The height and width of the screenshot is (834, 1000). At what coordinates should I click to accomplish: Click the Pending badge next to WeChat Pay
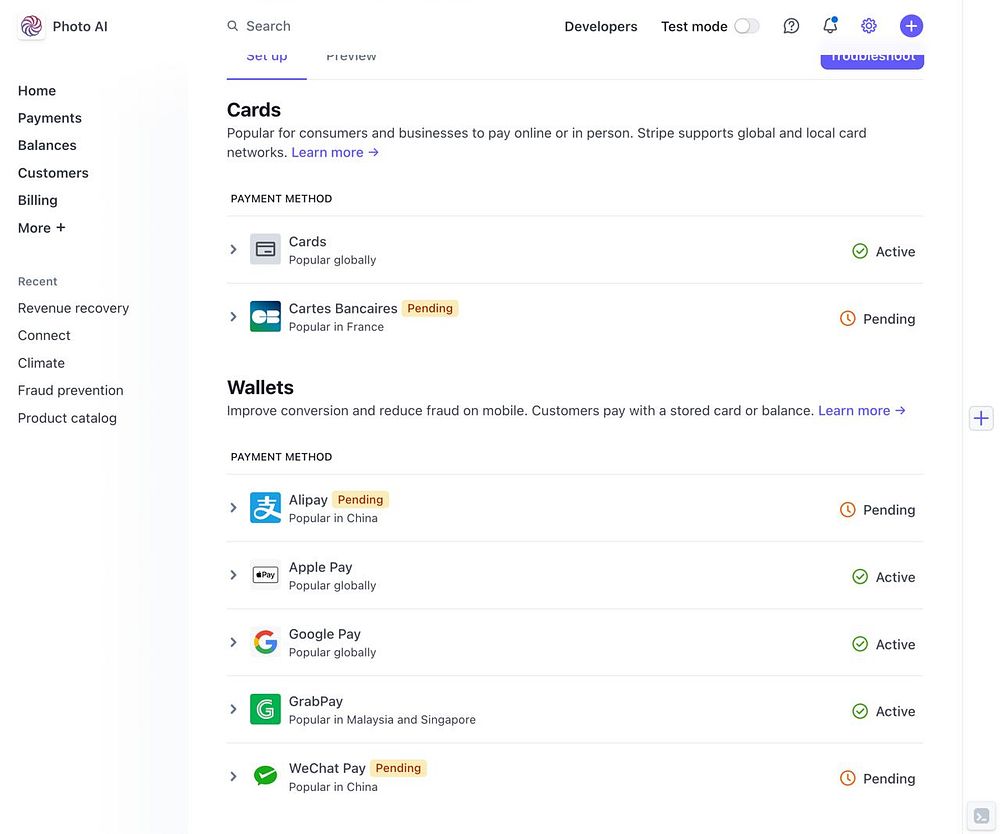[x=398, y=768]
